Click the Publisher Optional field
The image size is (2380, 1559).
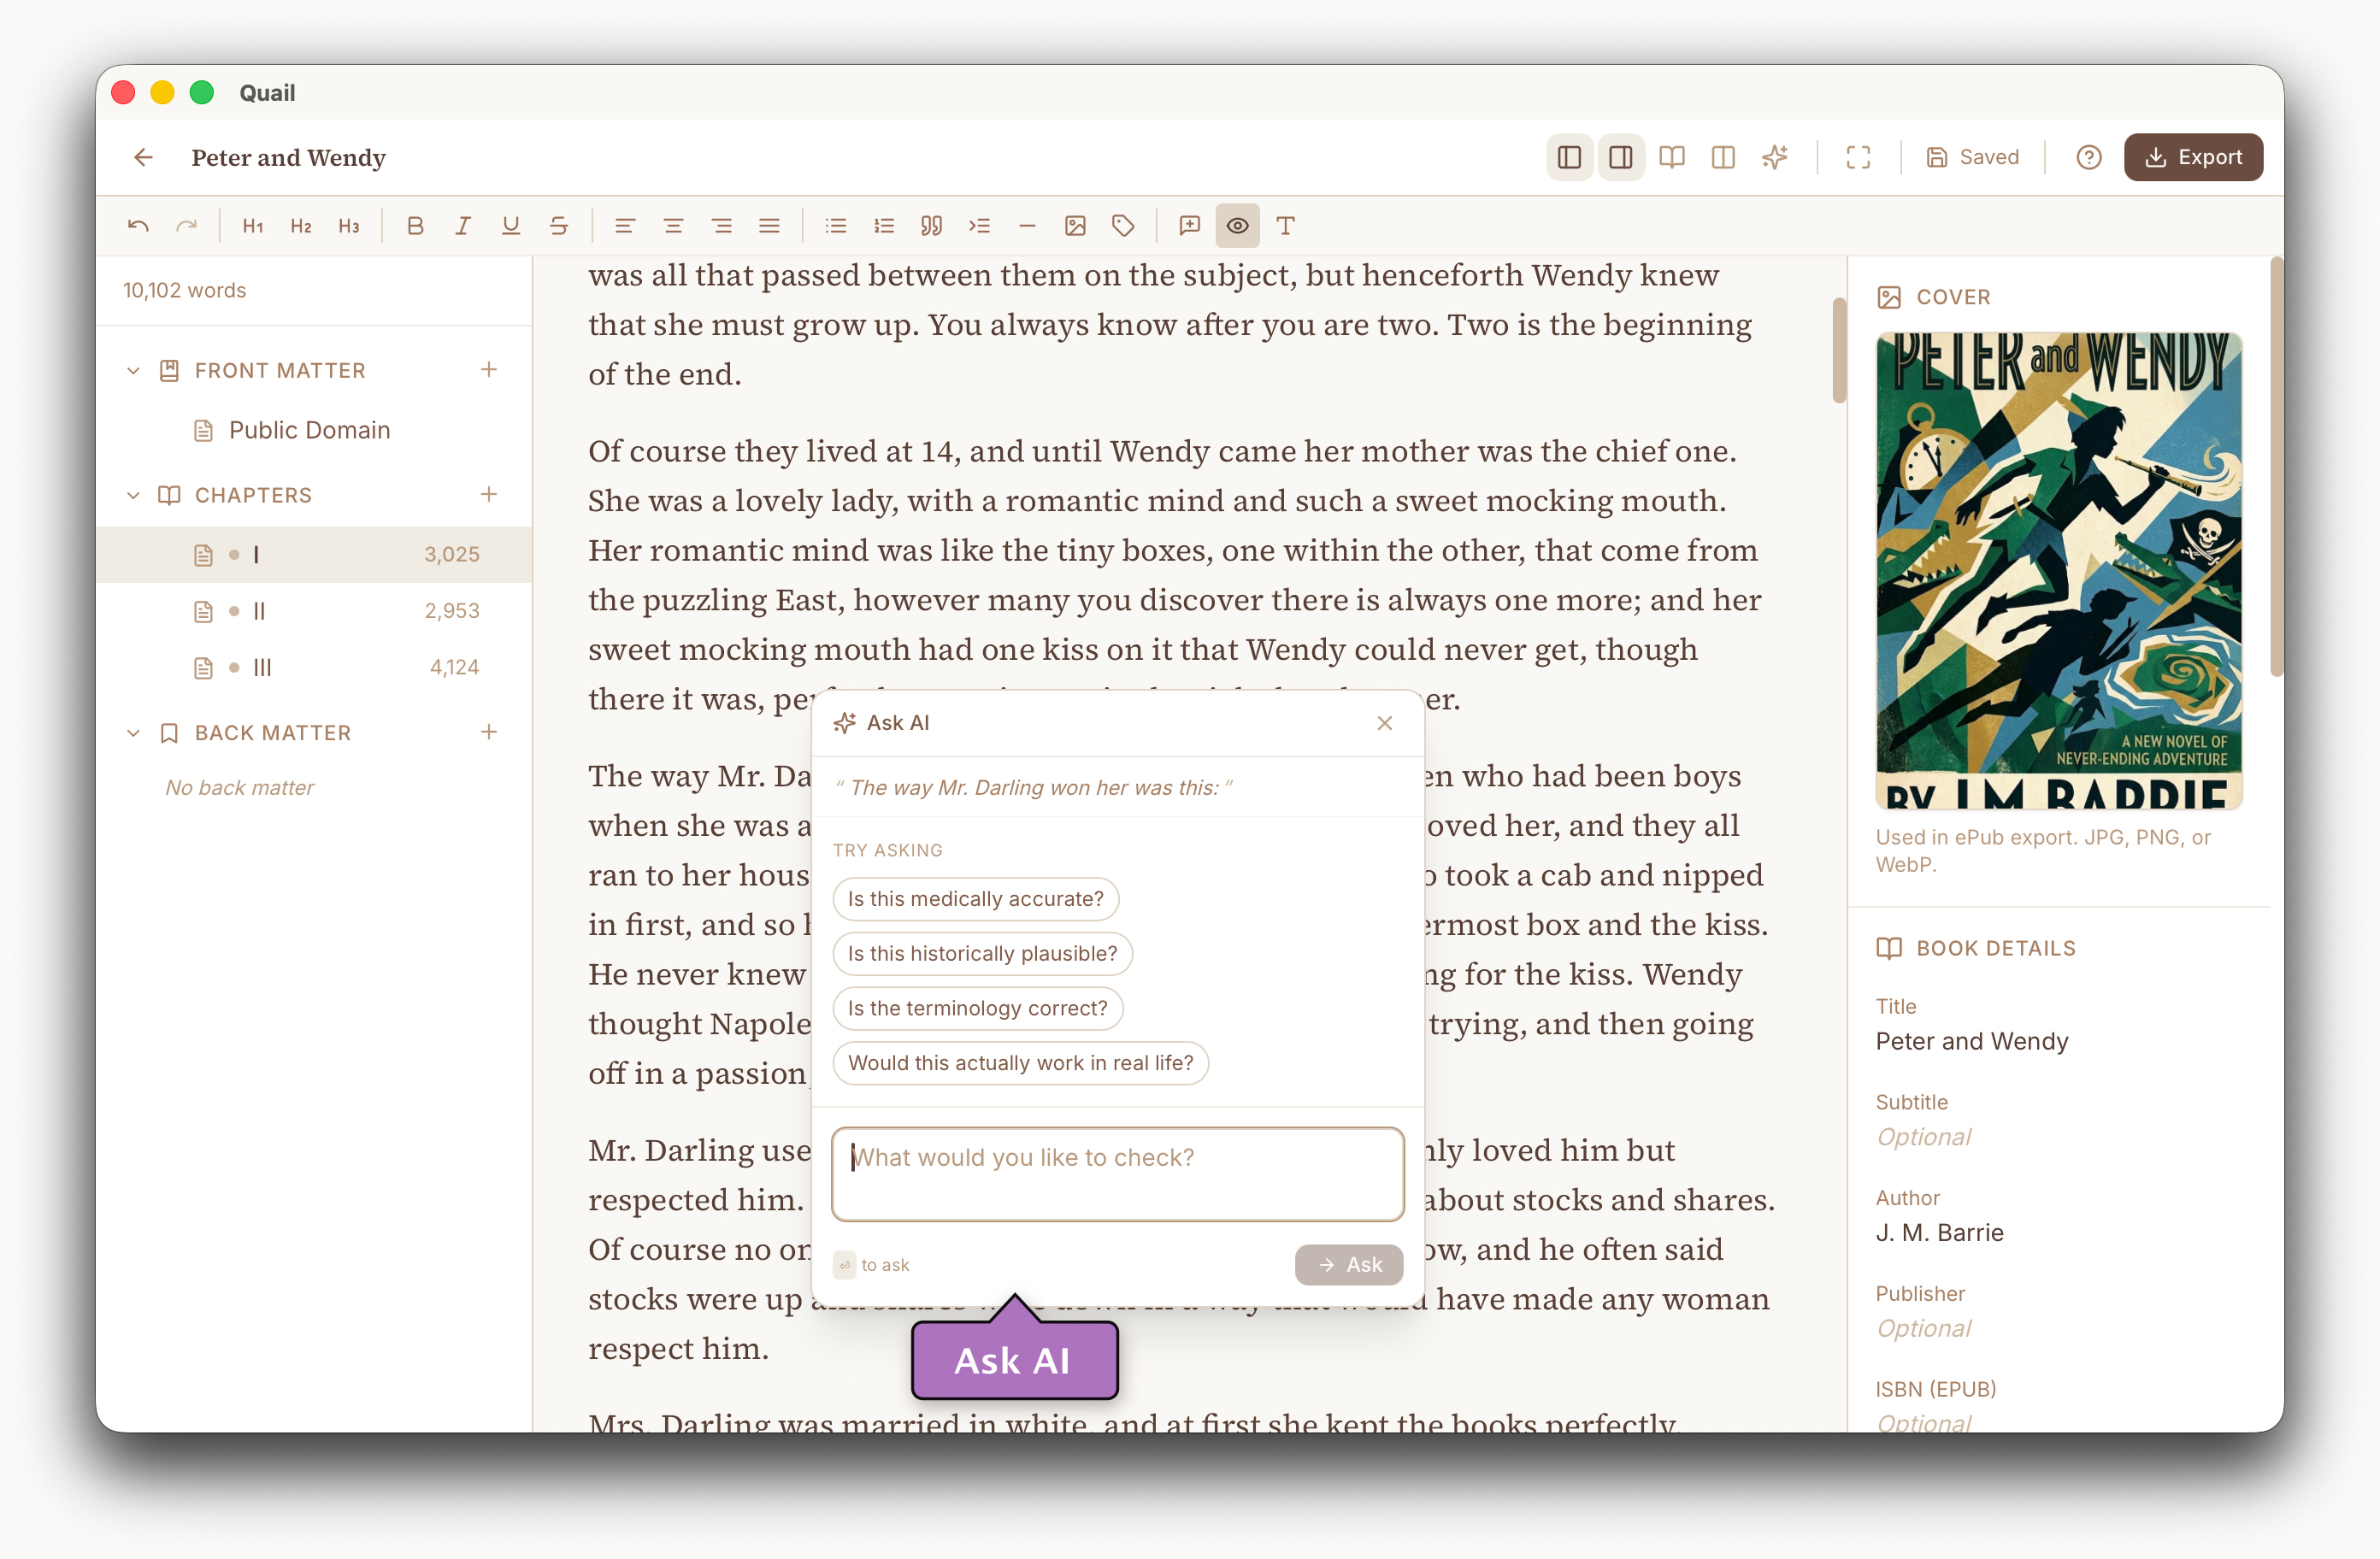click(2059, 1328)
